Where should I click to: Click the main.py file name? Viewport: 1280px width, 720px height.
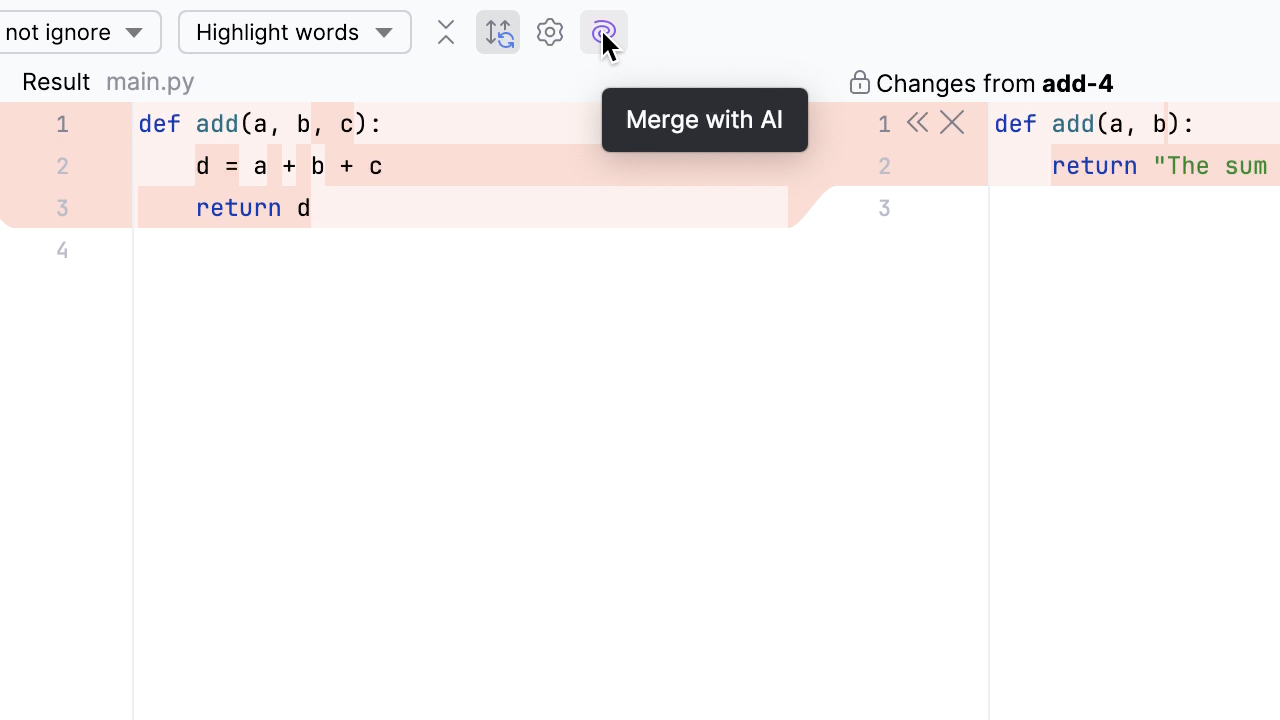pyautogui.click(x=150, y=82)
